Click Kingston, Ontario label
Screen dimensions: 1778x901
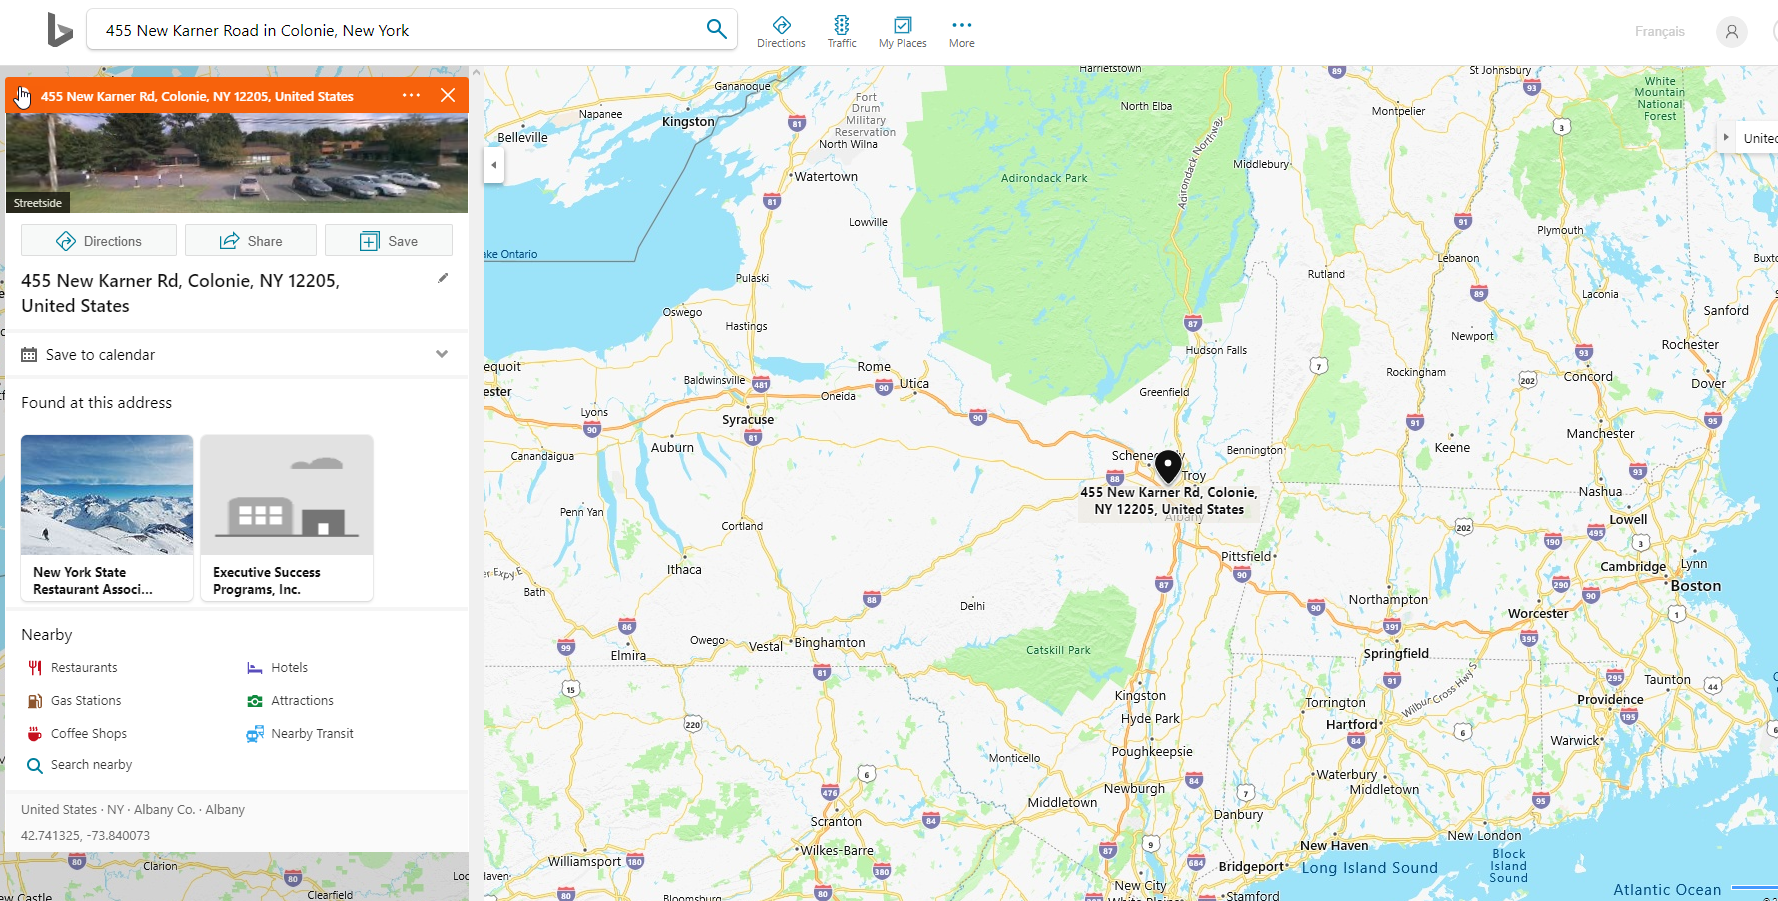pyautogui.click(x=688, y=122)
